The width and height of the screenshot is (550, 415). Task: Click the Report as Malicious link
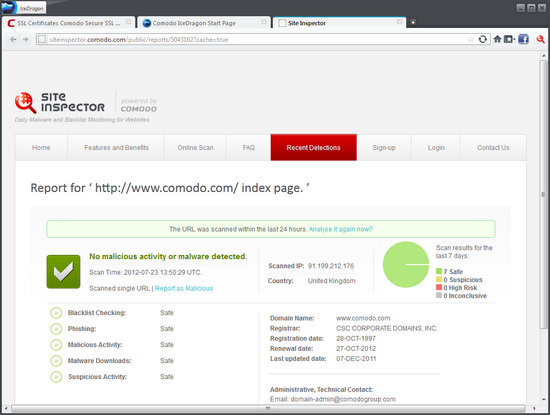pyautogui.click(x=184, y=288)
